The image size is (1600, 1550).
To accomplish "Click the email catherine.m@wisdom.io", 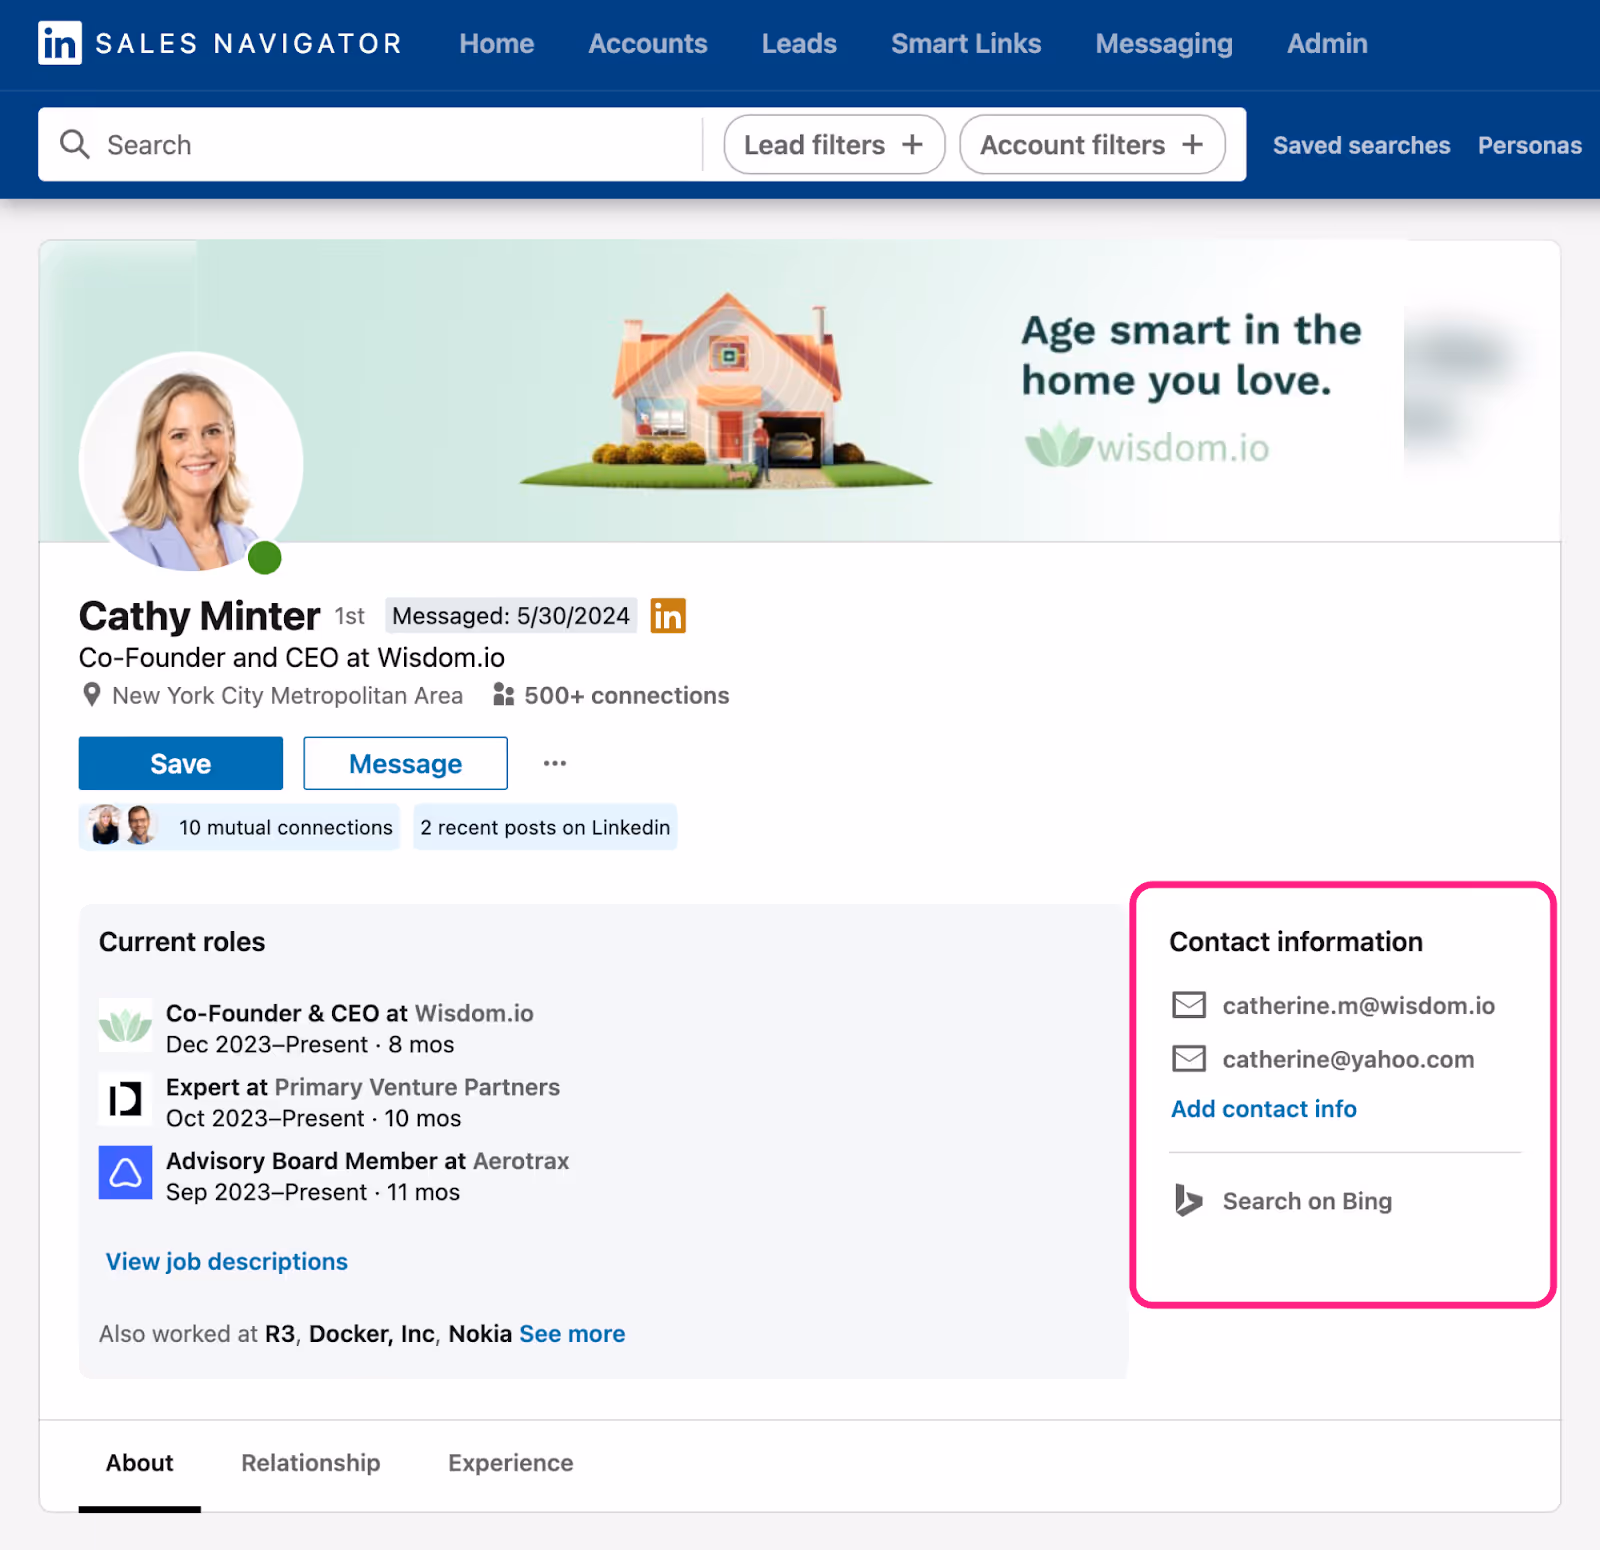I will (x=1359, y=1005).
